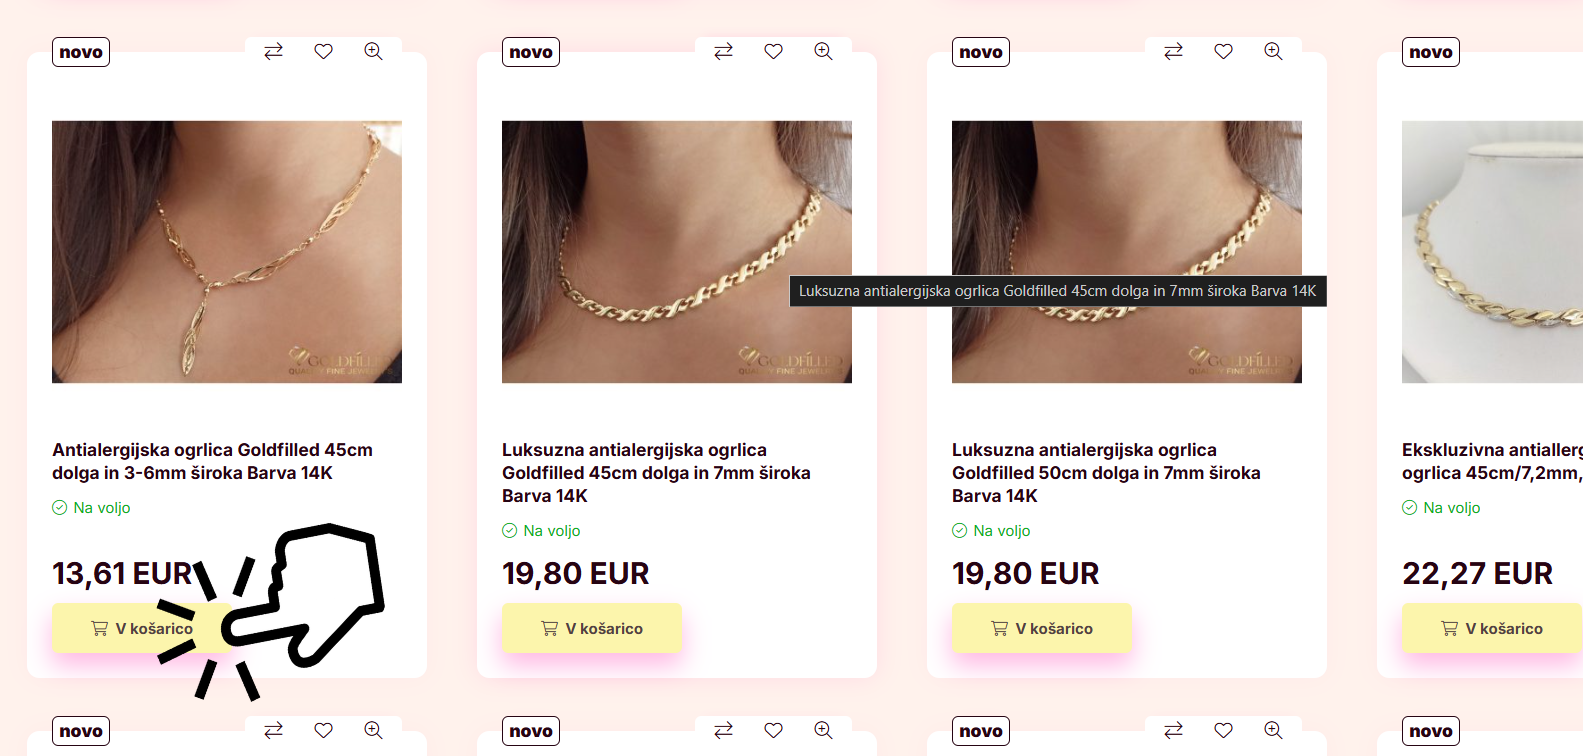The height and width of the screenshot is (756, 1583).
Task: Compare the 50cm 7mm necklace product
Action: pyautogui.click(x=1173, y=51)
